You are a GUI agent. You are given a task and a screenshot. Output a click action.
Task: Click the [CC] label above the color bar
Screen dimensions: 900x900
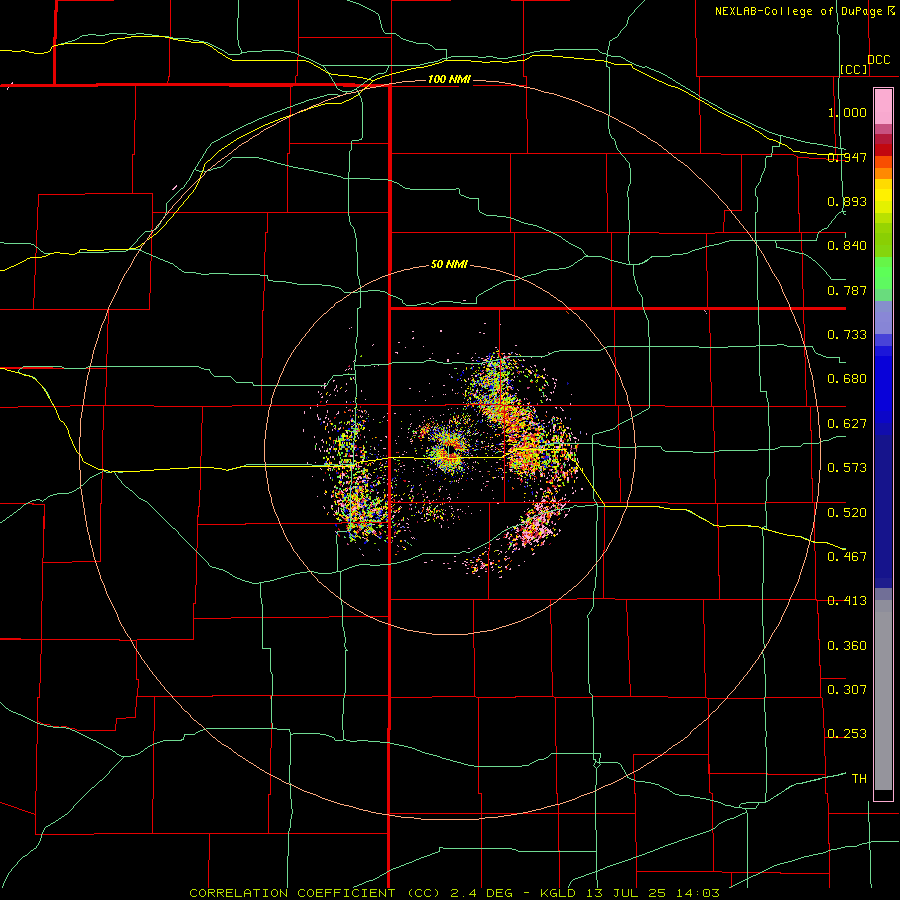coord(854,69)
